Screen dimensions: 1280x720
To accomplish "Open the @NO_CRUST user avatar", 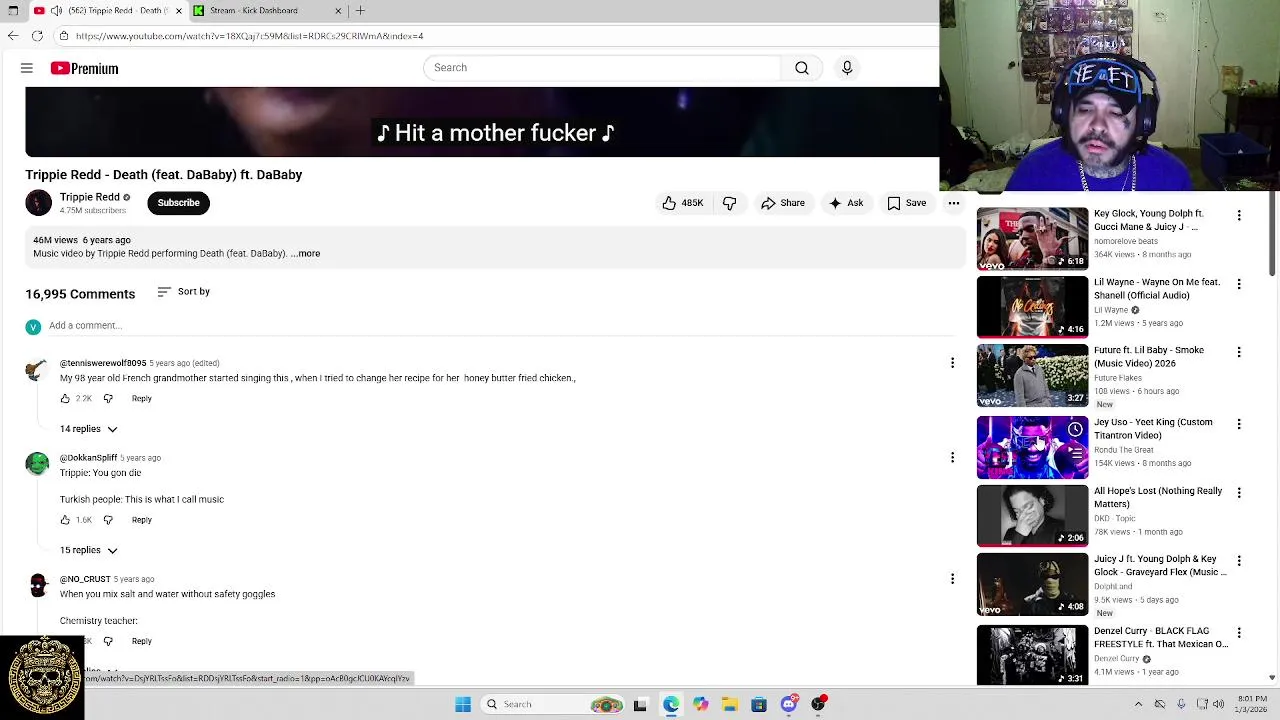I will [x=38, y=586].
